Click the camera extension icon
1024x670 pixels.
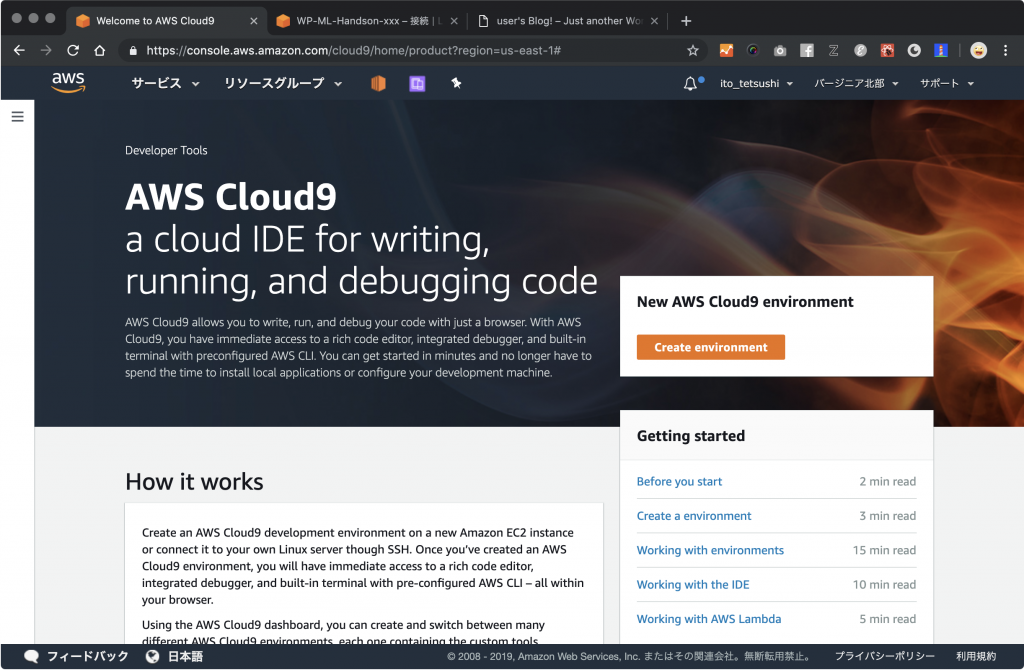780,50
